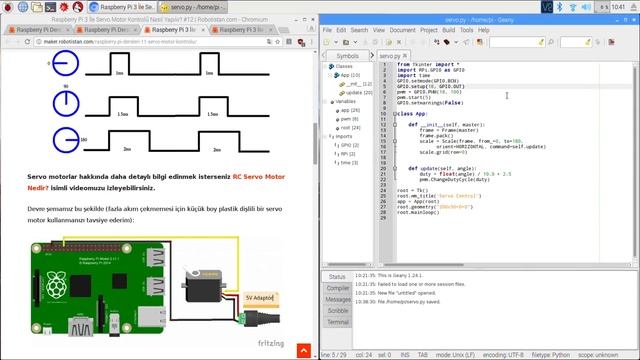Collapse the App [10] class node
Viewport: 640px width, 360px height.
click(x=330, y=75)
